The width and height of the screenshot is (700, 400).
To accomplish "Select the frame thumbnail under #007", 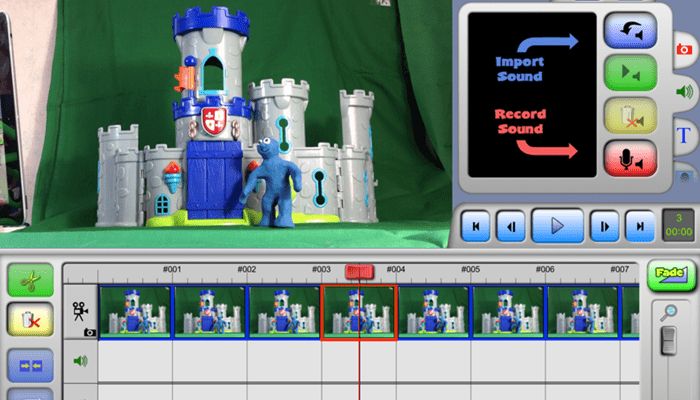I will coord(583,312).
